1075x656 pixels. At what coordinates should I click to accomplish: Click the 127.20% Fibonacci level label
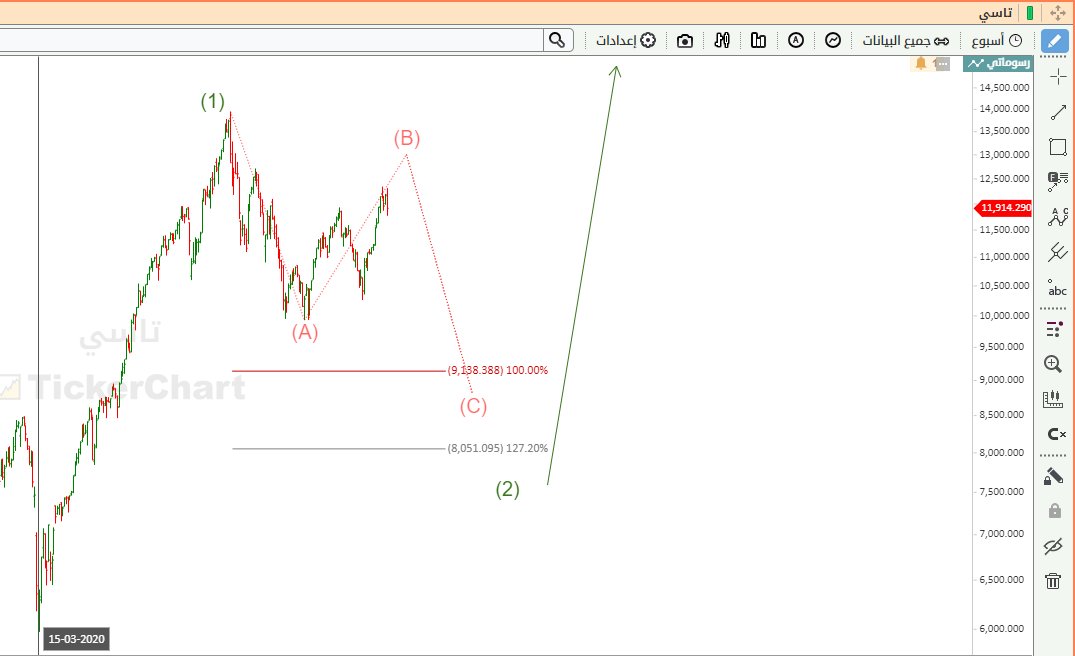[x=498, y=448]
